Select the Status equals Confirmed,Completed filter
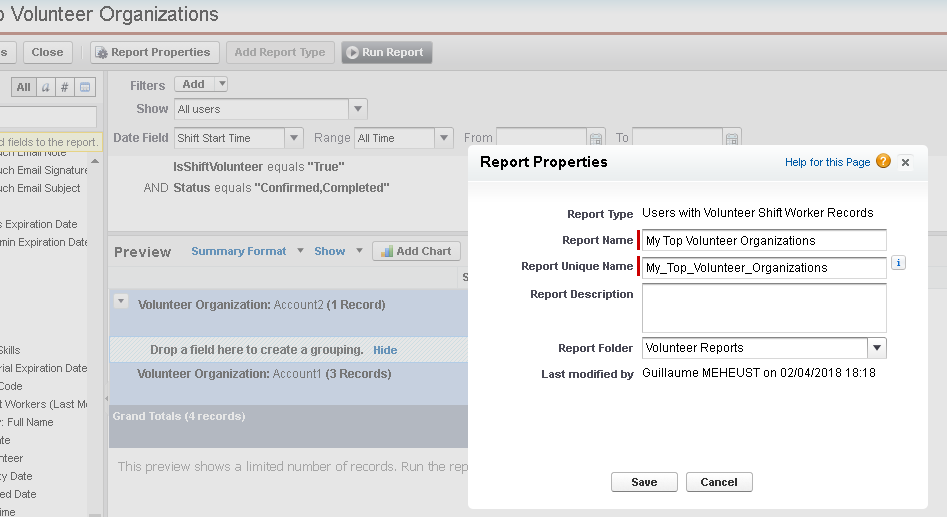The height and width of the screenshot is (517, 947). (281, 188)
